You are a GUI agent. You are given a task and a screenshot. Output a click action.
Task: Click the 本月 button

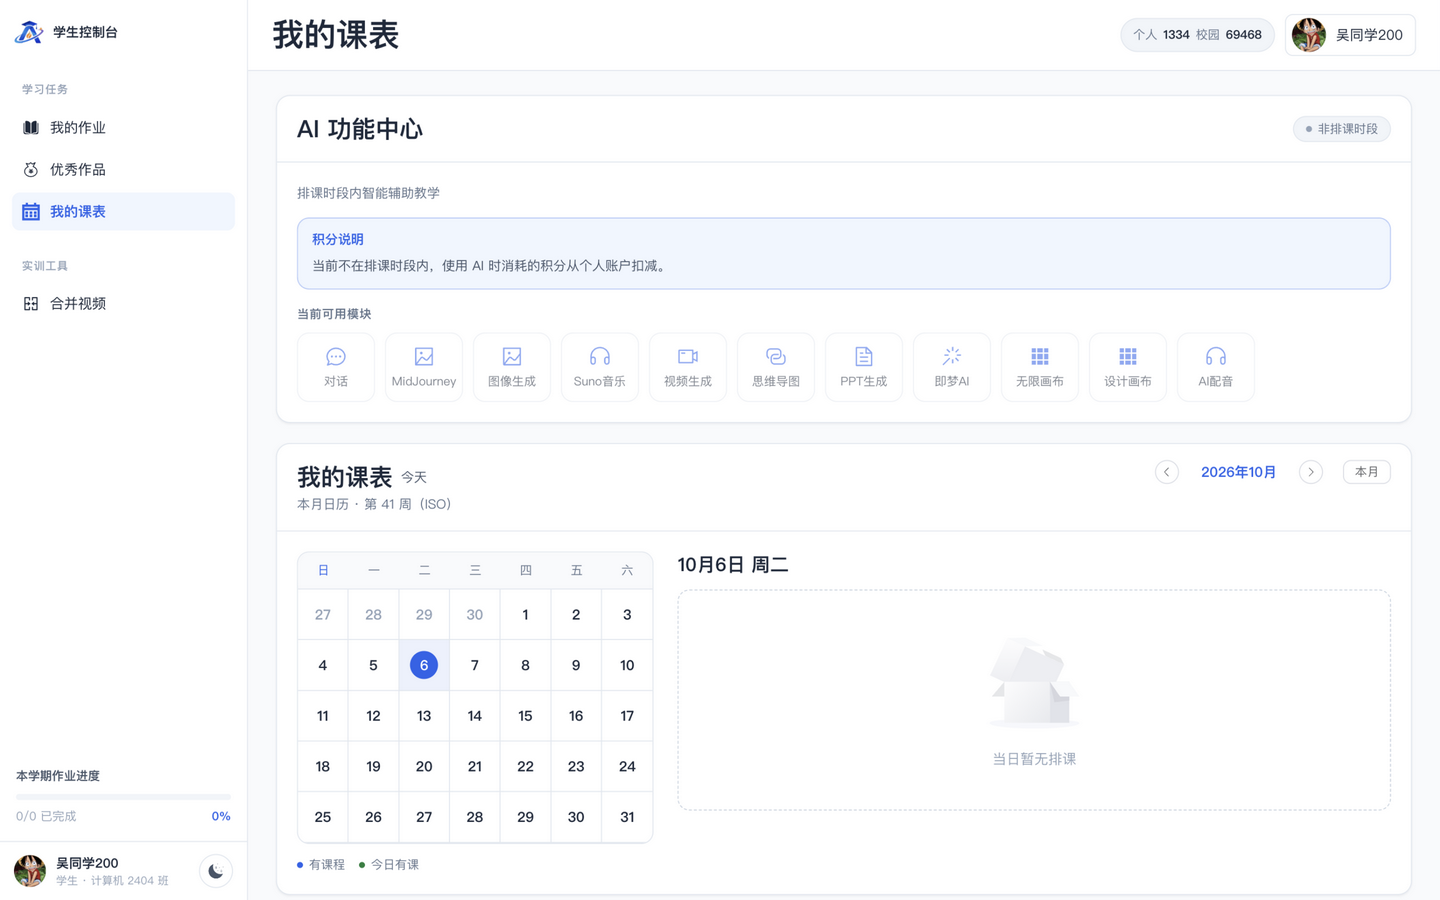tap(1367, 472)
